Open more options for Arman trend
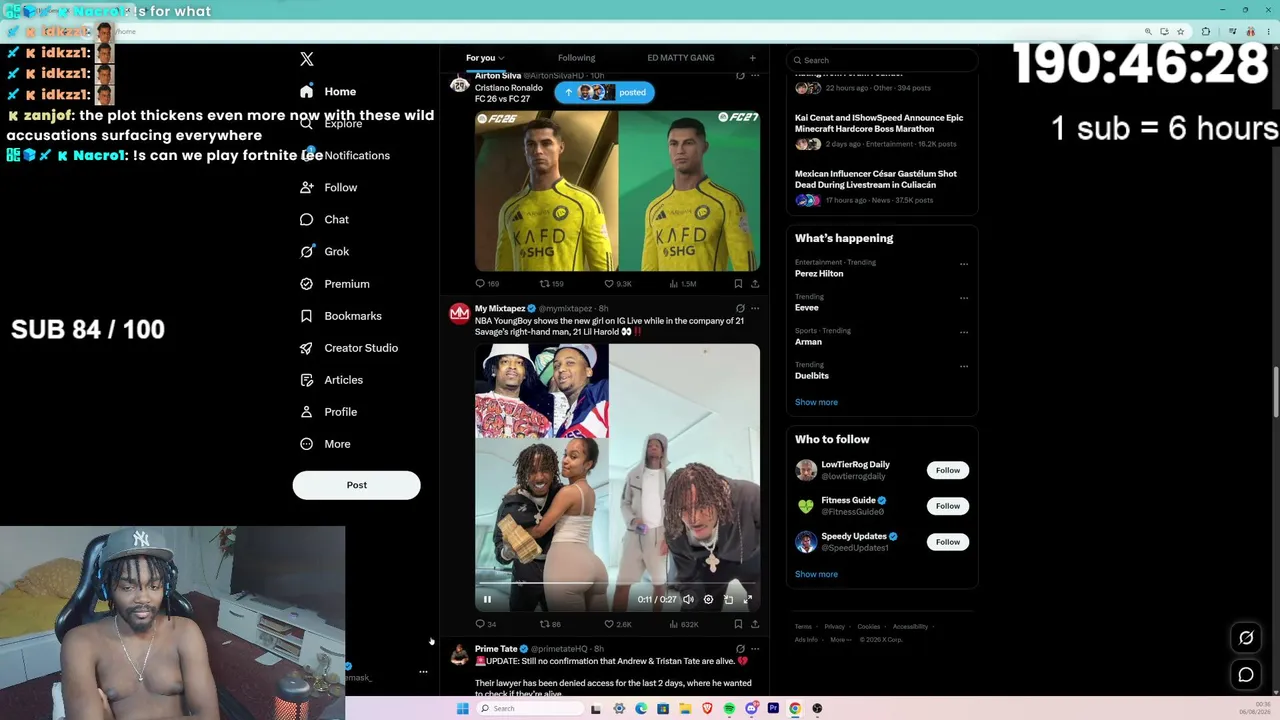1280x720 pixels. pos(964,332)
